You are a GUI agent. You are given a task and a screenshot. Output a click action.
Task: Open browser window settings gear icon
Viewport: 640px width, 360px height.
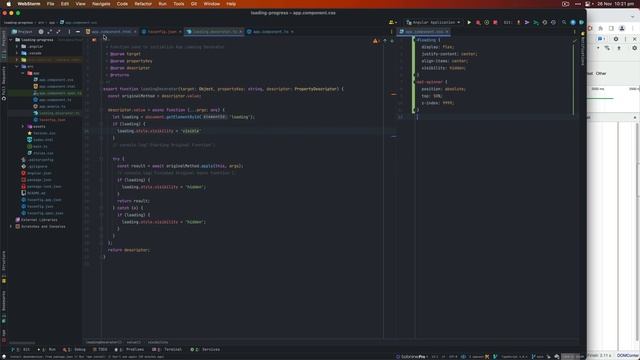(616, 39)
